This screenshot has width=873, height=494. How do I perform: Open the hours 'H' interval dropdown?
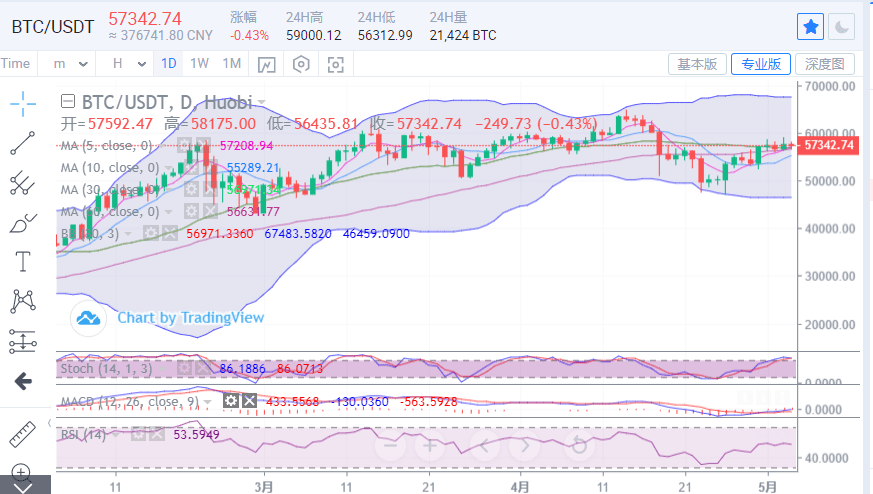(128, 64)
